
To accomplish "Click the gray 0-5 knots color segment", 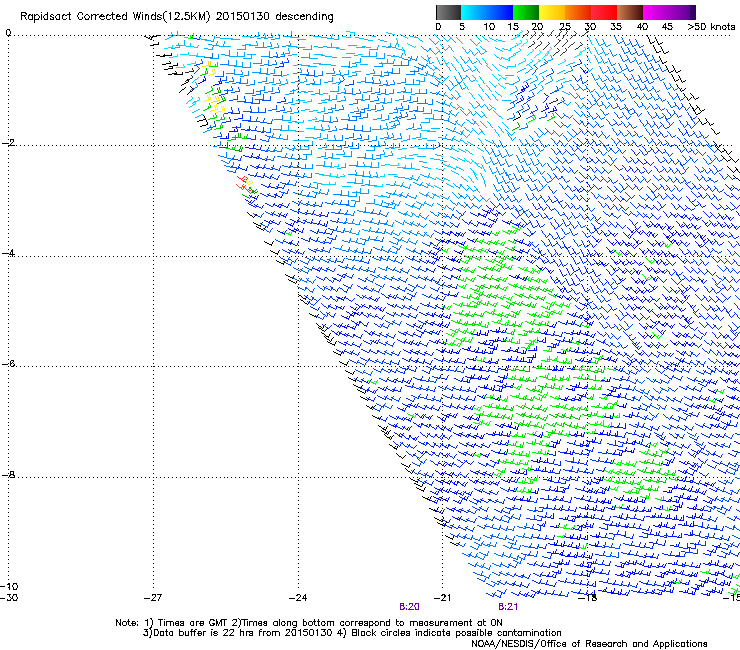I will 448,12.
